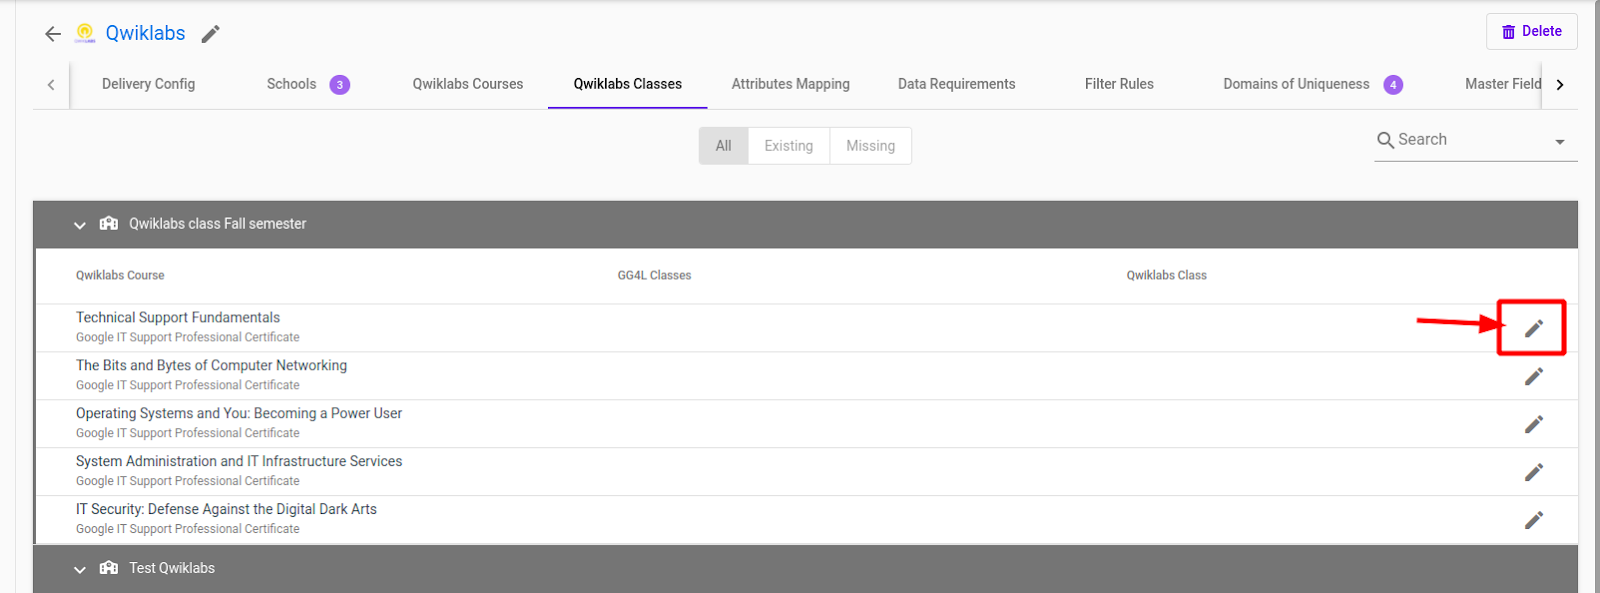The height and width of the screenshot is (593, 1600).
Task: Open the Qwiklabs Courses tab
Action: 468,84
